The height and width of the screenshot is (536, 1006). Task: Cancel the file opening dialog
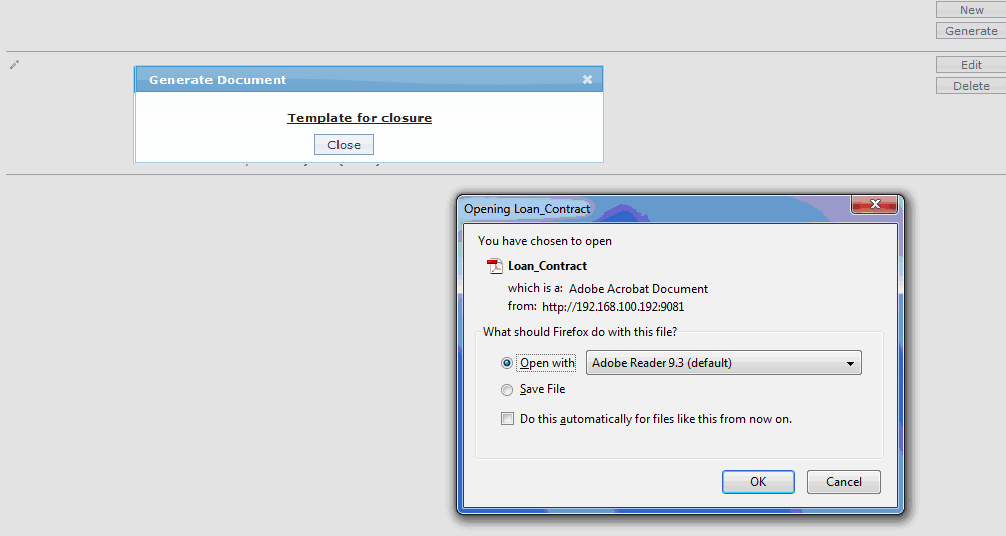[x=843, y=482]
